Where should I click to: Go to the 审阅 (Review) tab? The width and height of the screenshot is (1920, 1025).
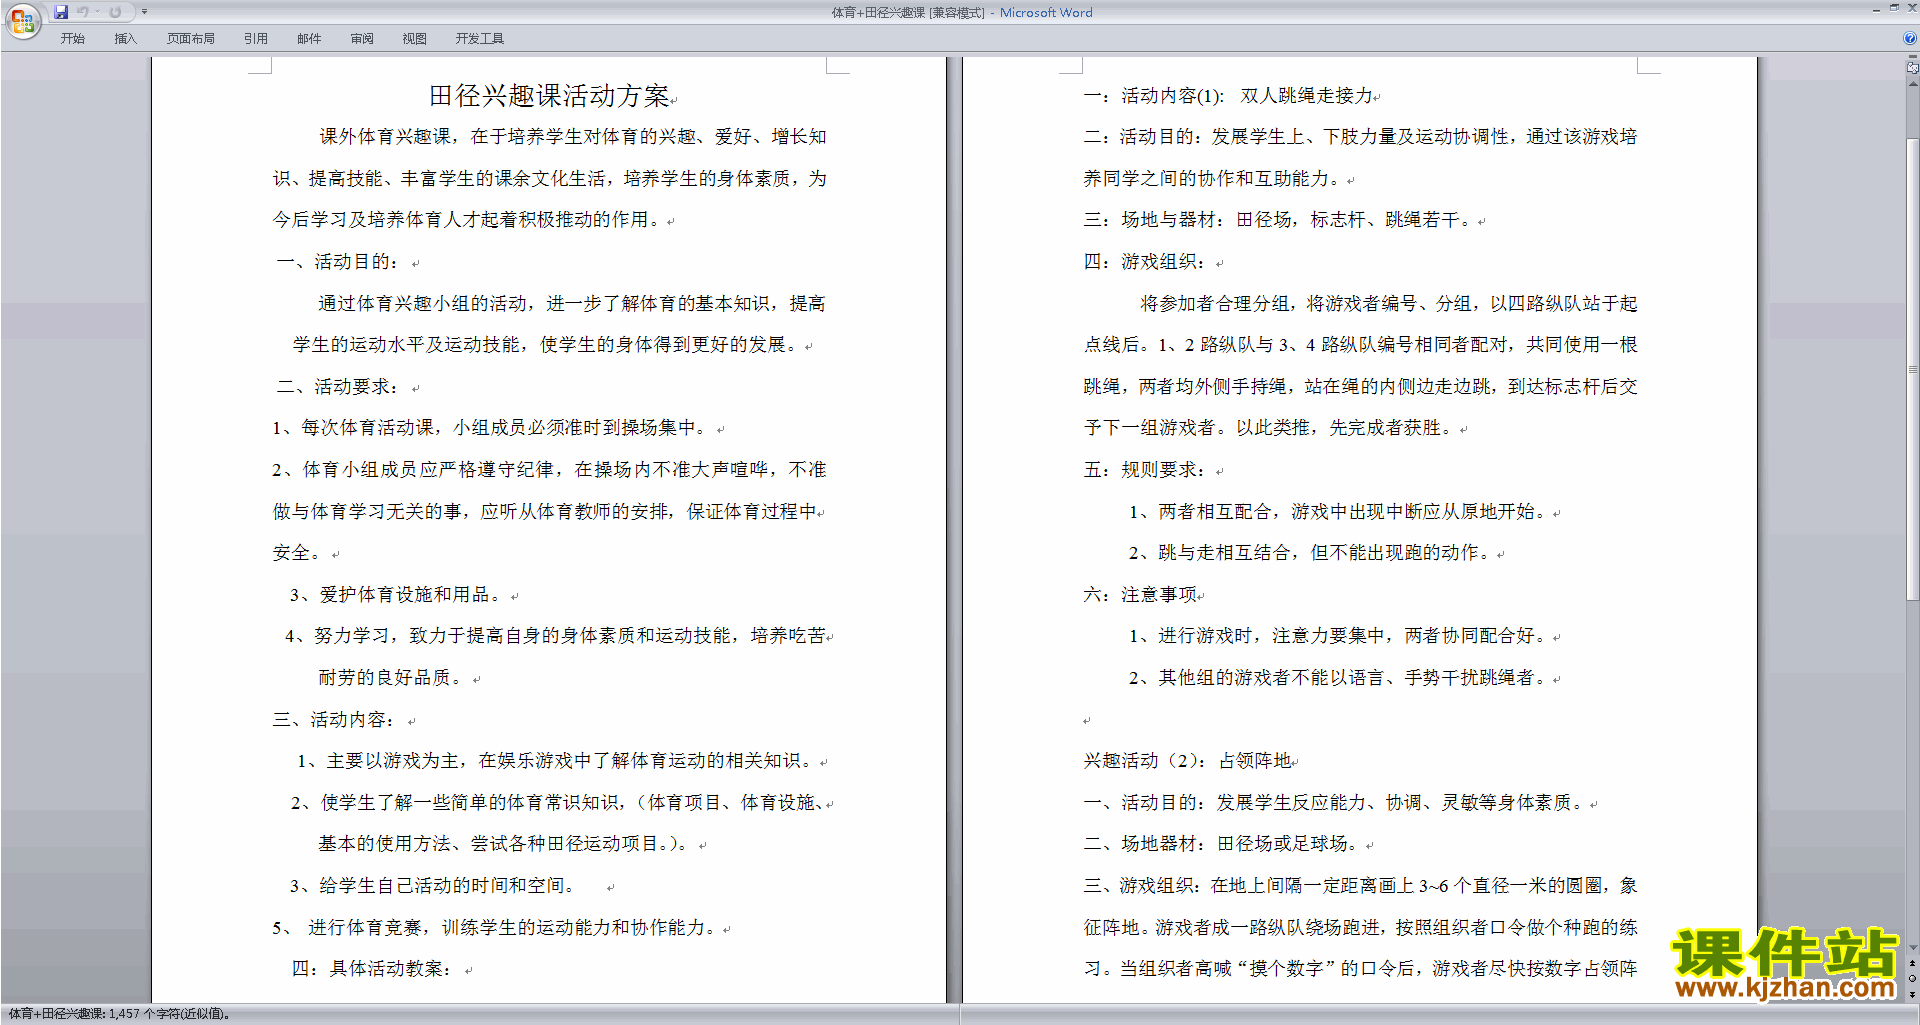[361, 38]
